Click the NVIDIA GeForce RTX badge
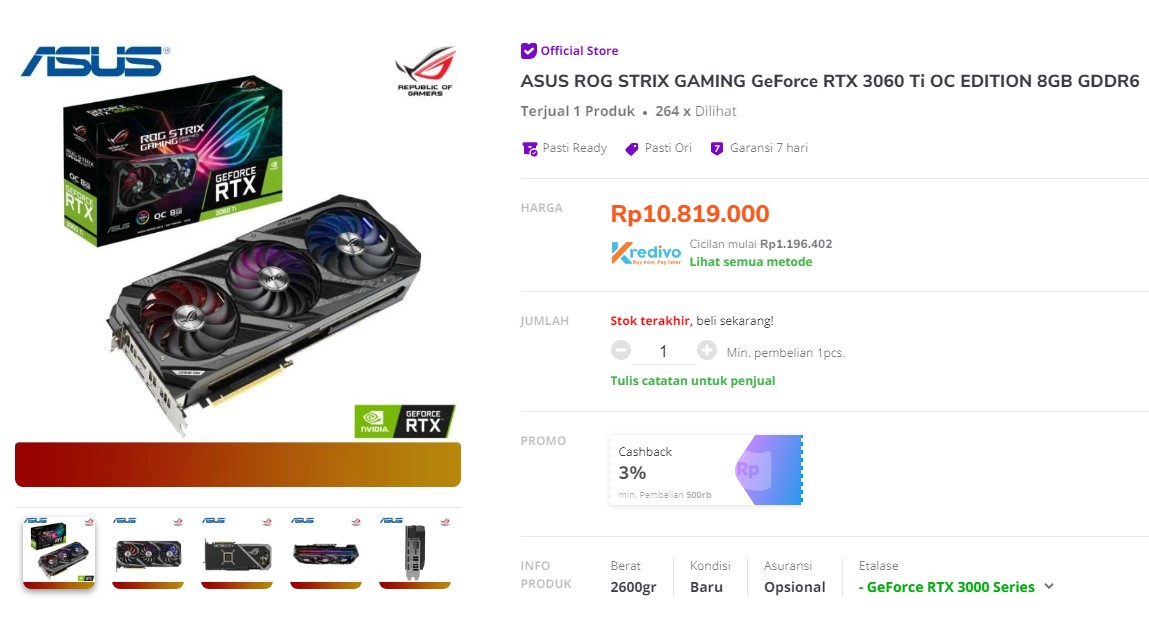Screen dimensions: 1149x627 pyautogui.click(x=404, y=421)
